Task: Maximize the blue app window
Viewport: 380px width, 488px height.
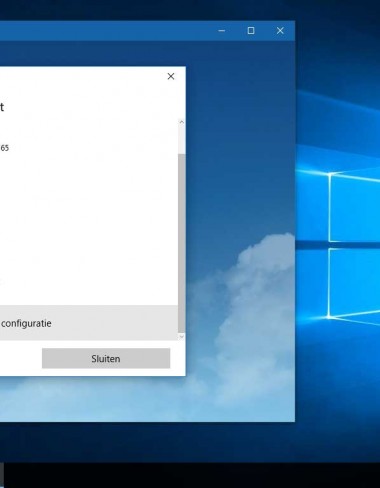Action: click(251, 31)
